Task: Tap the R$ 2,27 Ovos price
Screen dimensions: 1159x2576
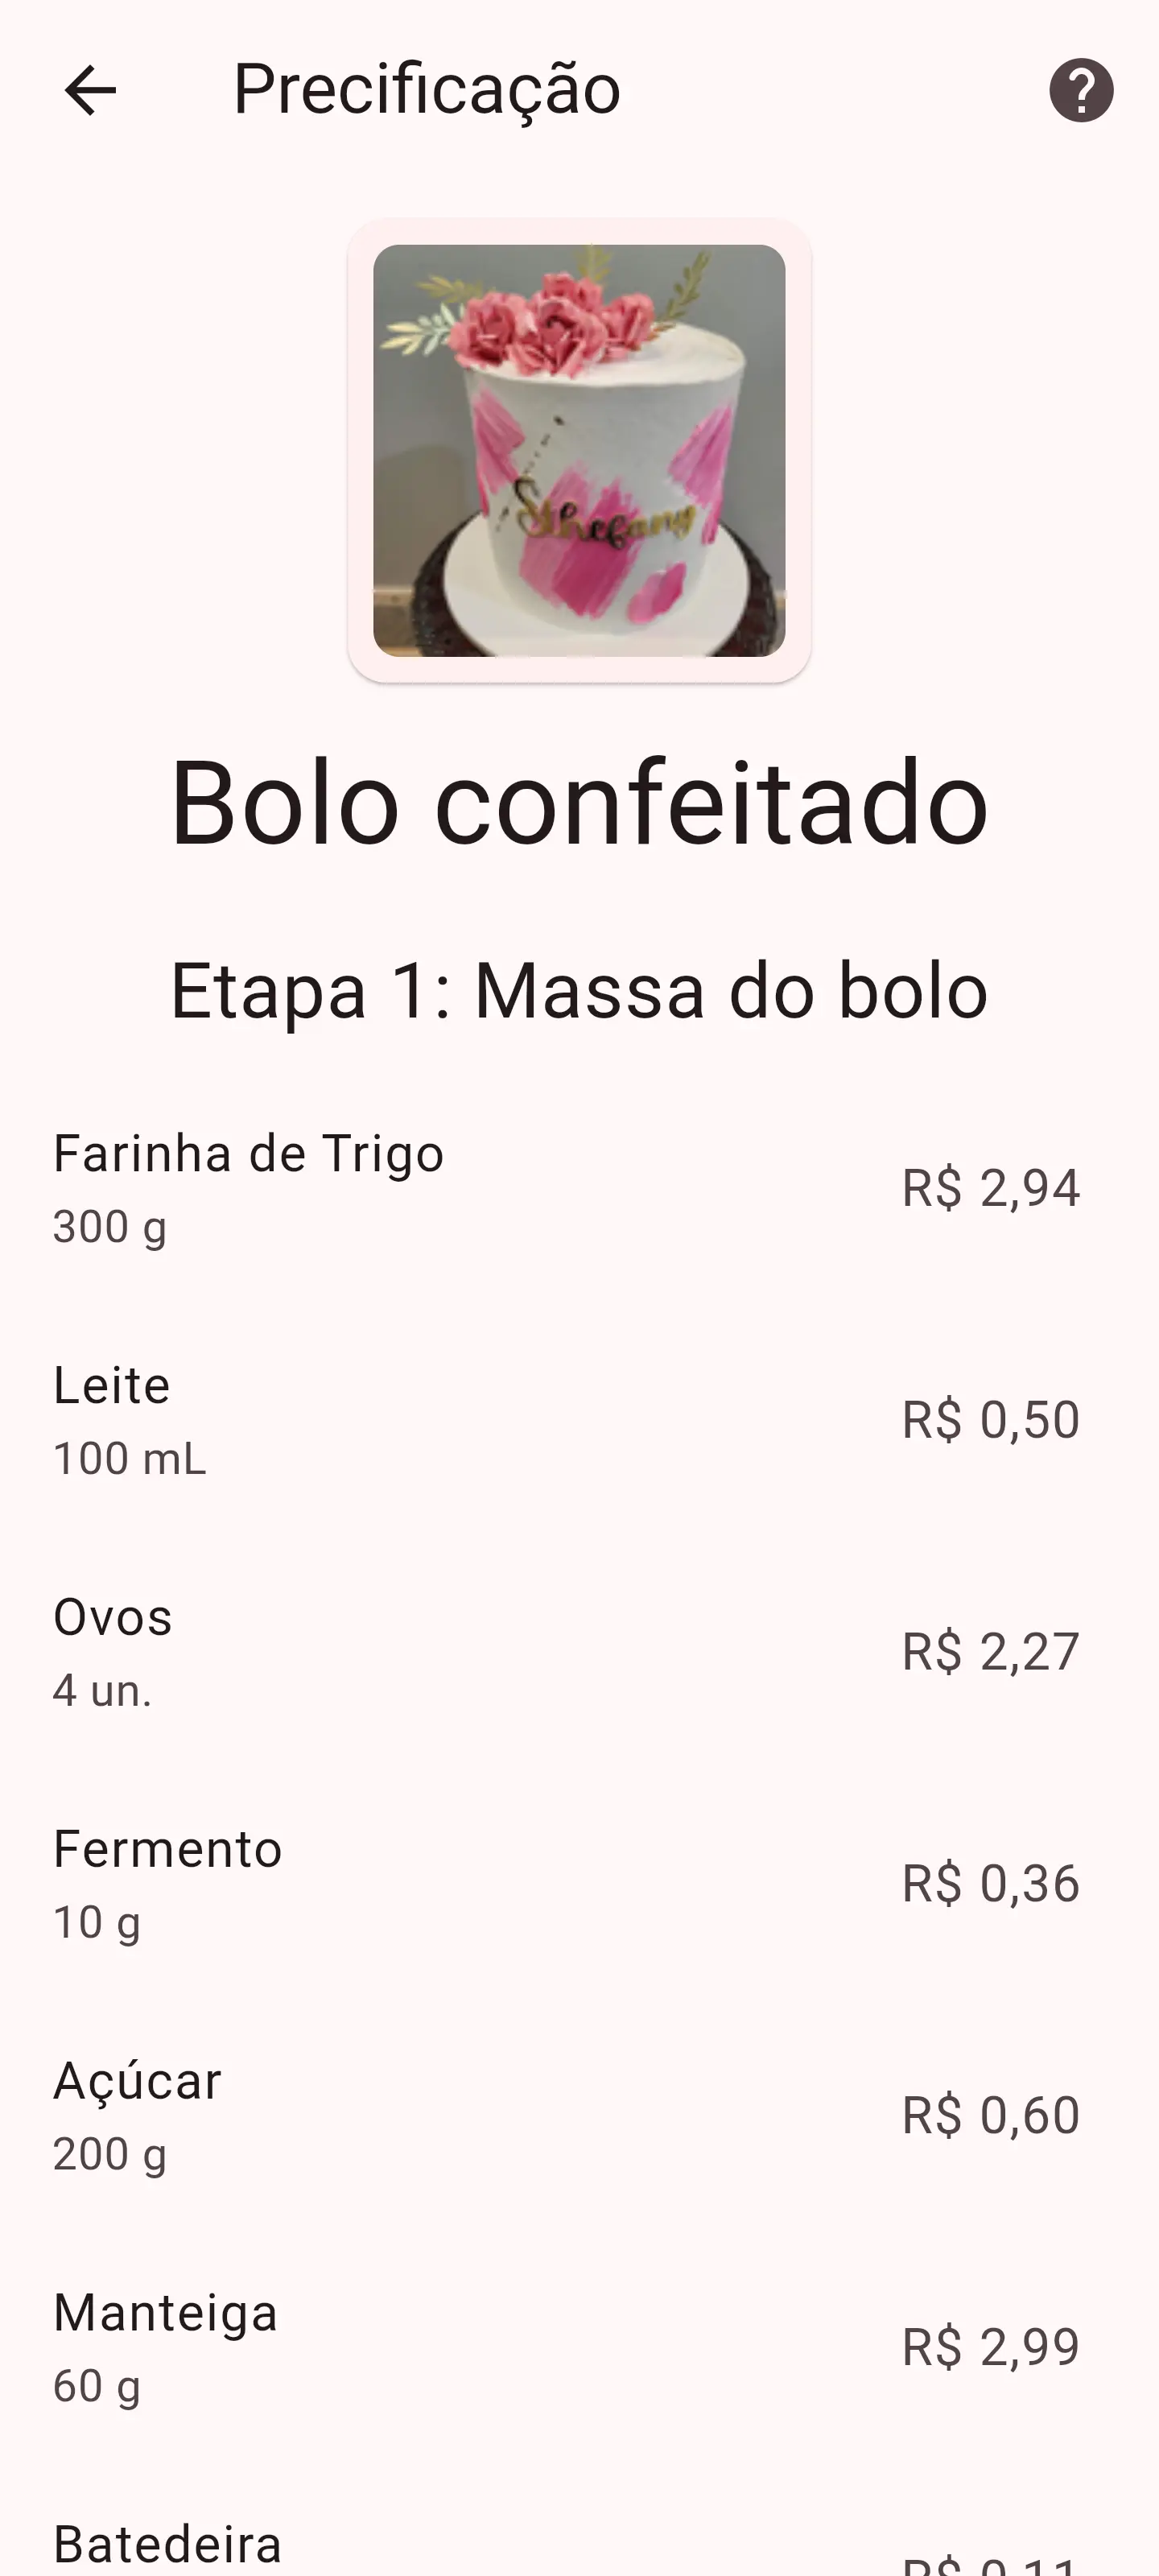Action: (990, 1652)
